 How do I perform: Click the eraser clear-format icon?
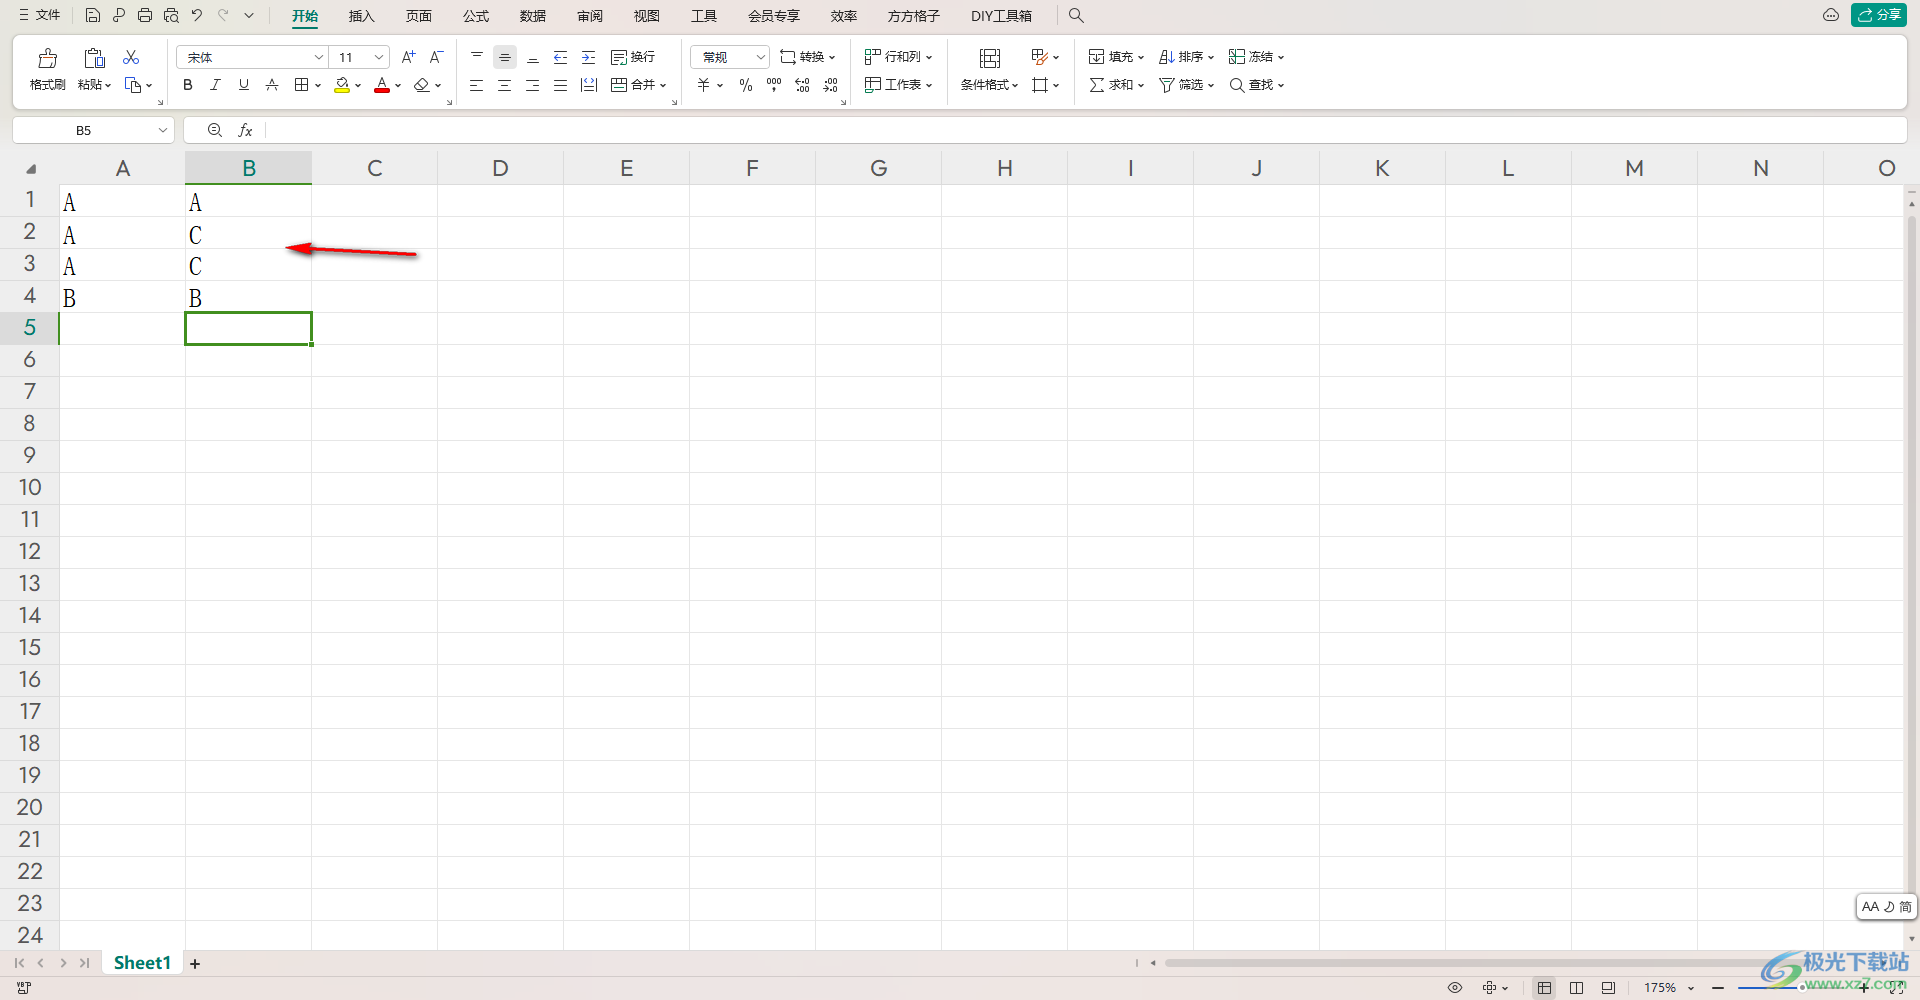(422, 85)
